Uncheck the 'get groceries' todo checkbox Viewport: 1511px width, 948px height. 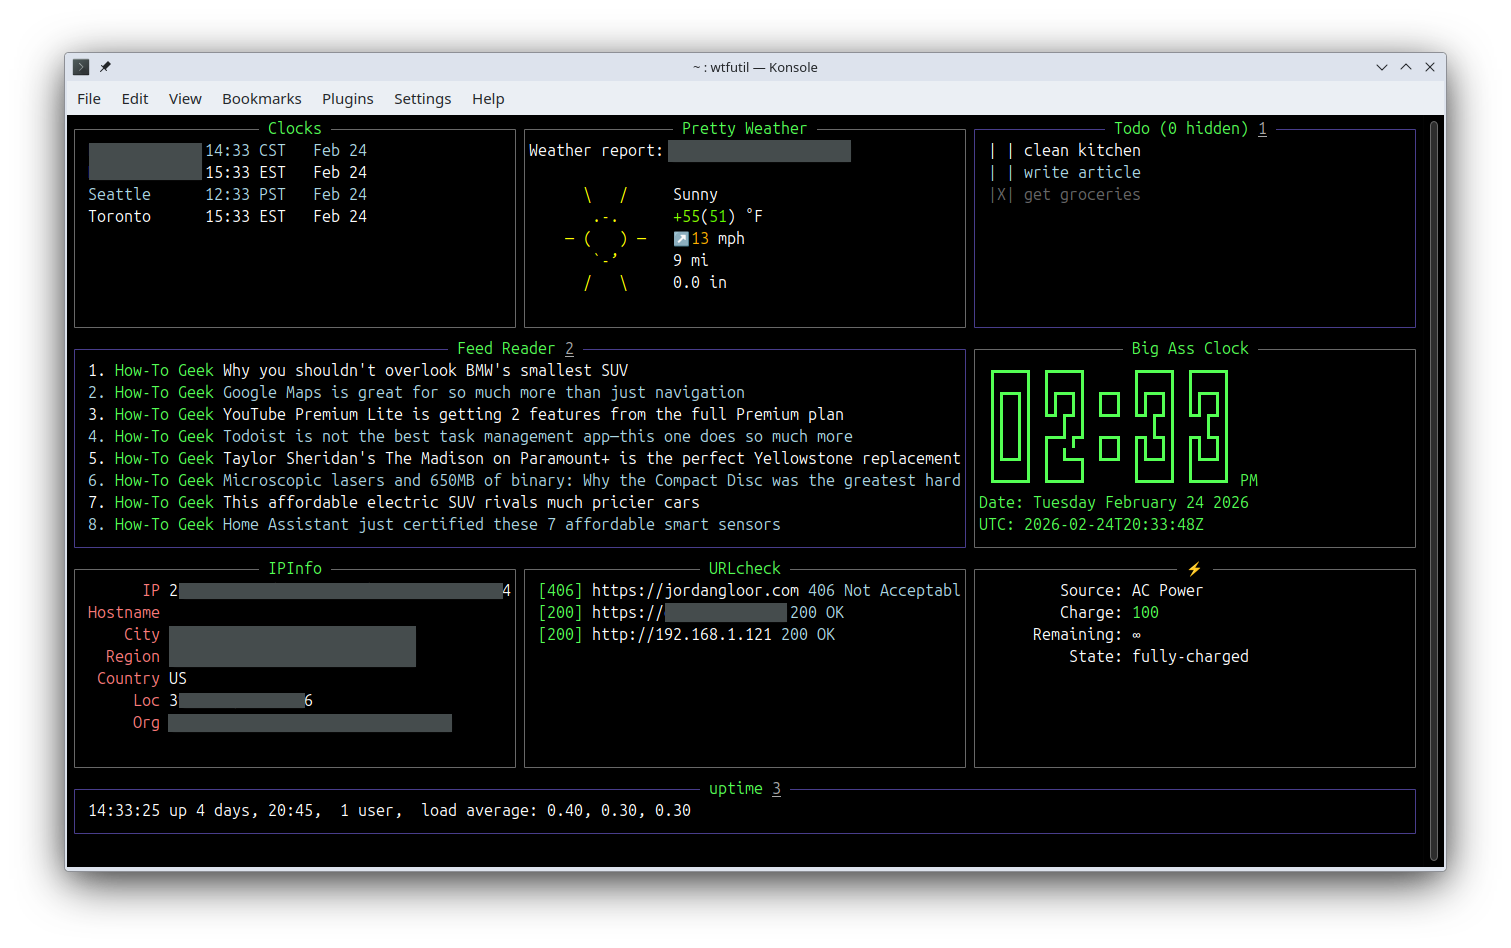click(1001, 194)
